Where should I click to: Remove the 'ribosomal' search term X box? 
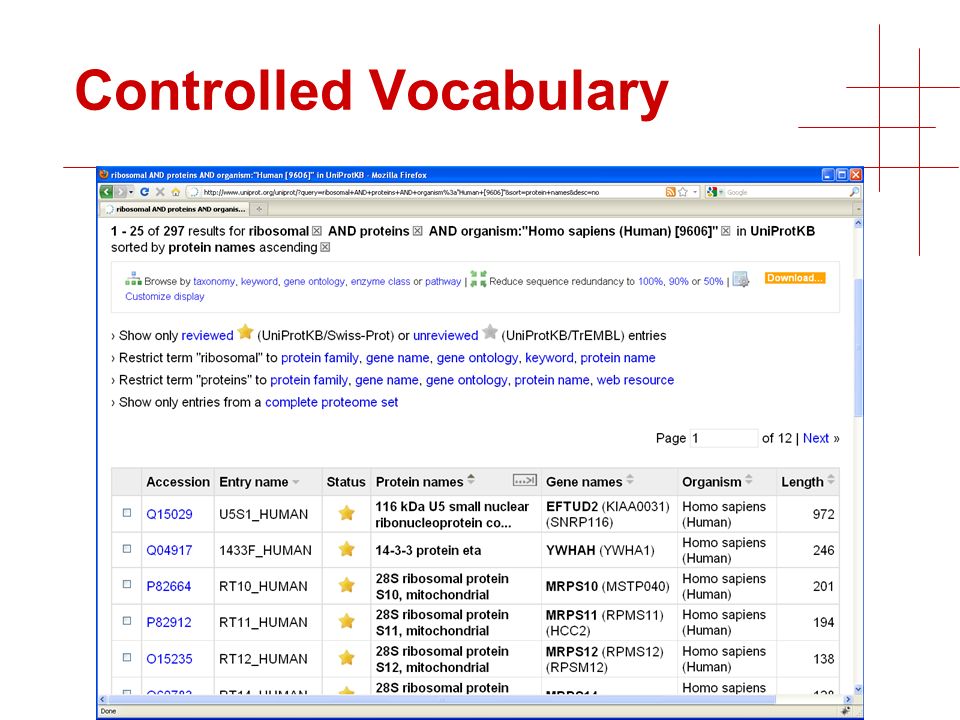coord(317,231)
